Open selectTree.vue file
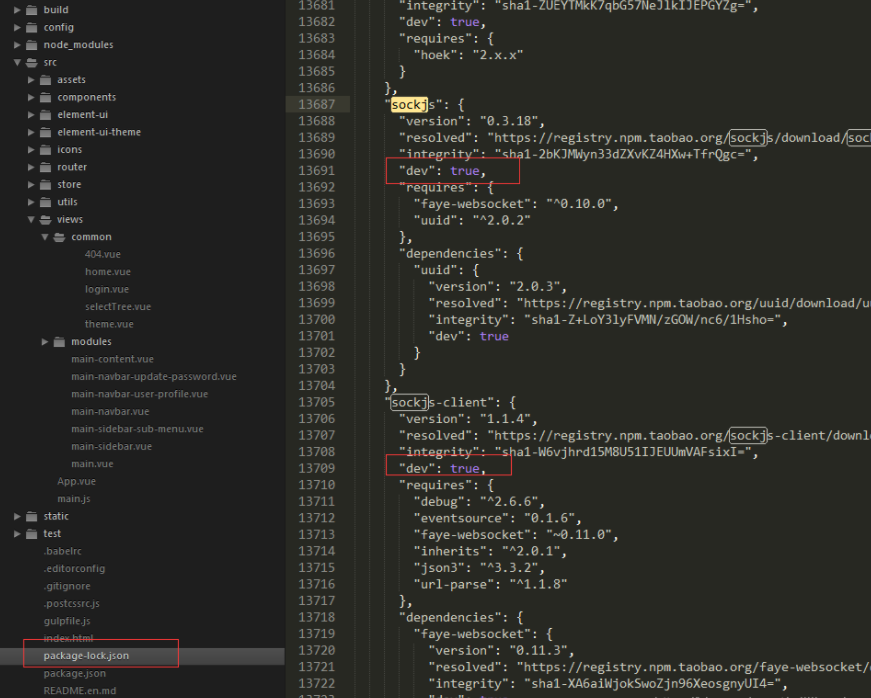This screenshot has height=698, width=871. coord(118,307)
